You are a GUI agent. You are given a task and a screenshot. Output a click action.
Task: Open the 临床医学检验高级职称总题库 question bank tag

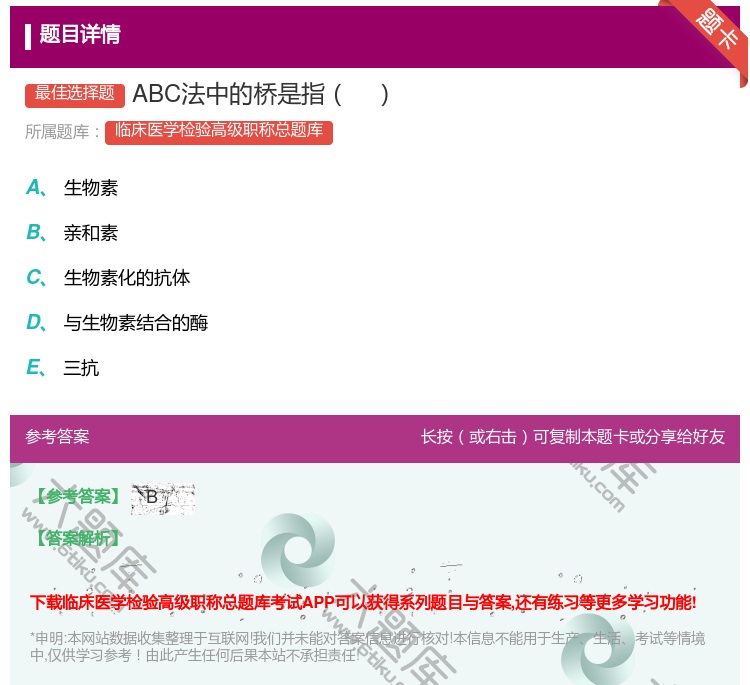click(219, 132)
